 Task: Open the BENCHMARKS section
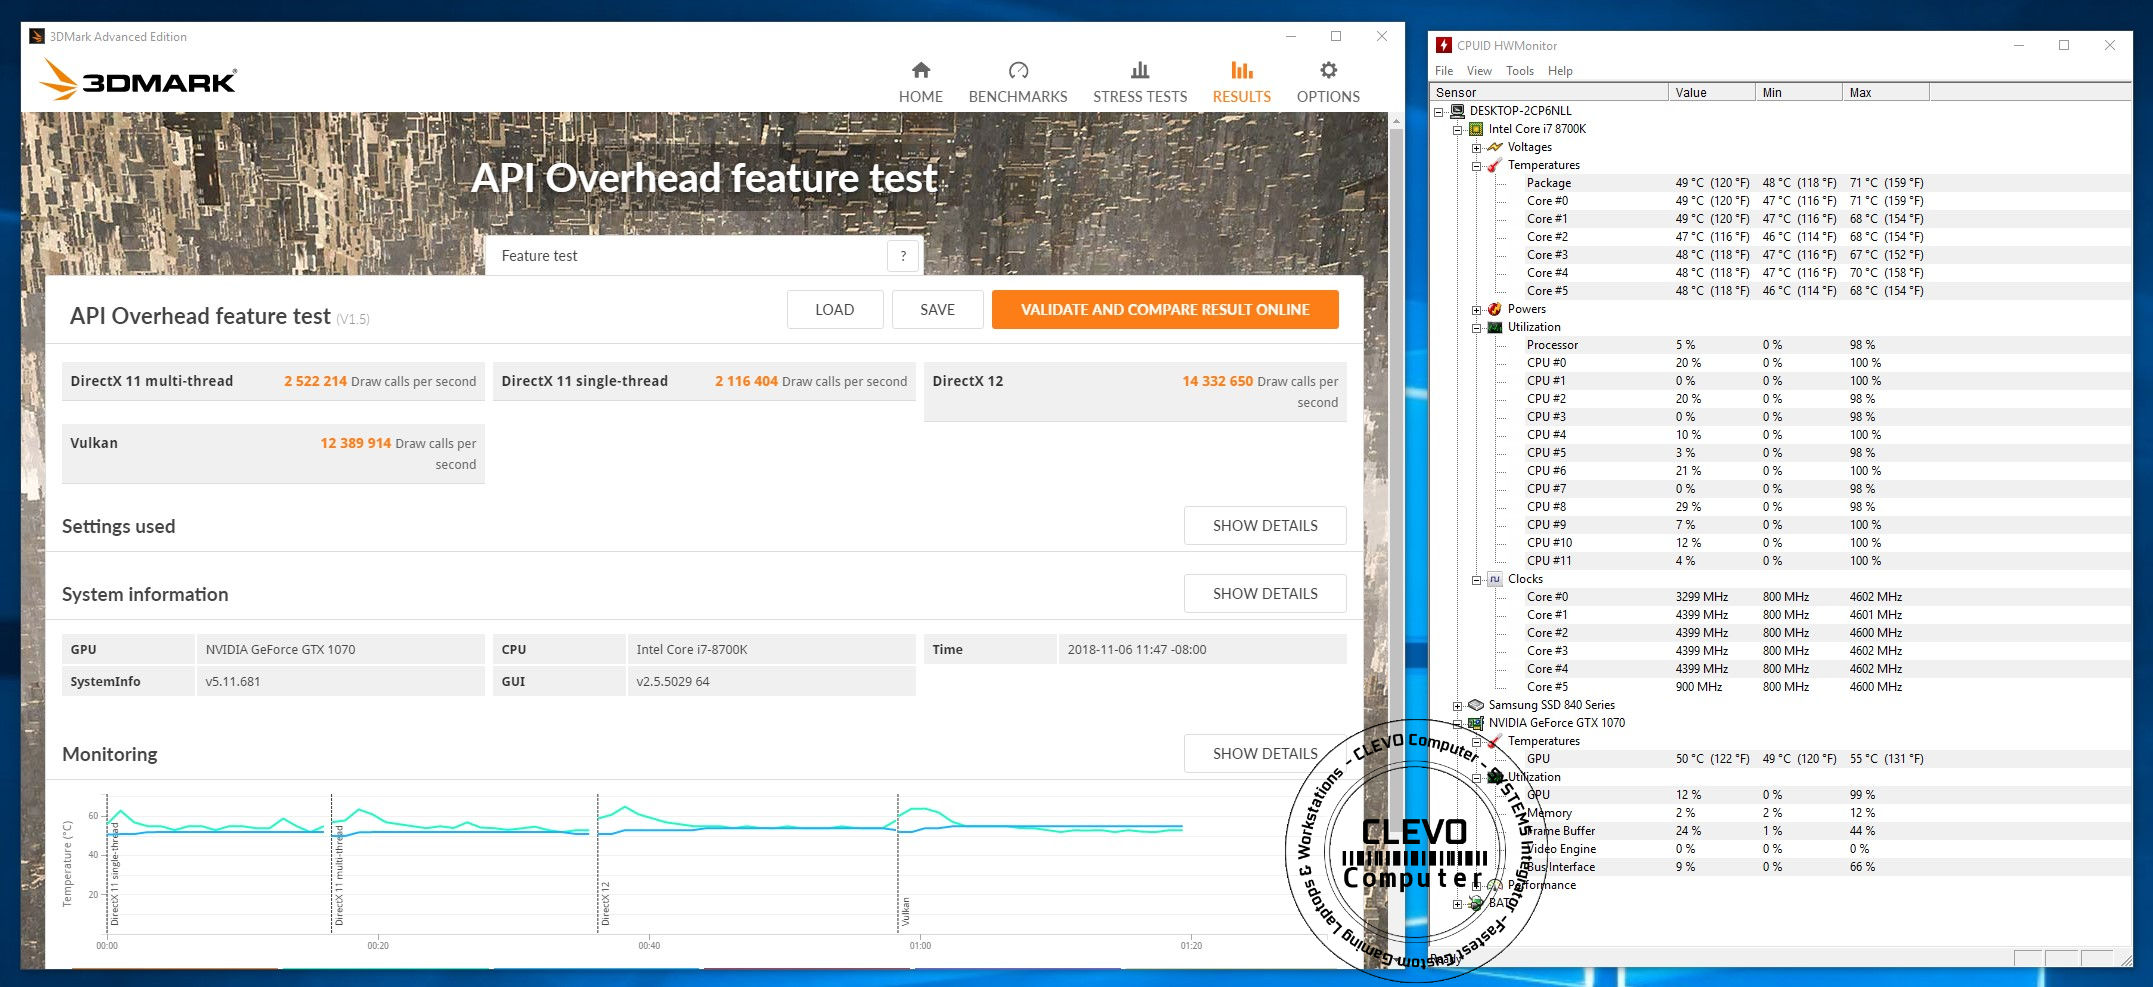pyautogui.click(x=1017, y=82)
